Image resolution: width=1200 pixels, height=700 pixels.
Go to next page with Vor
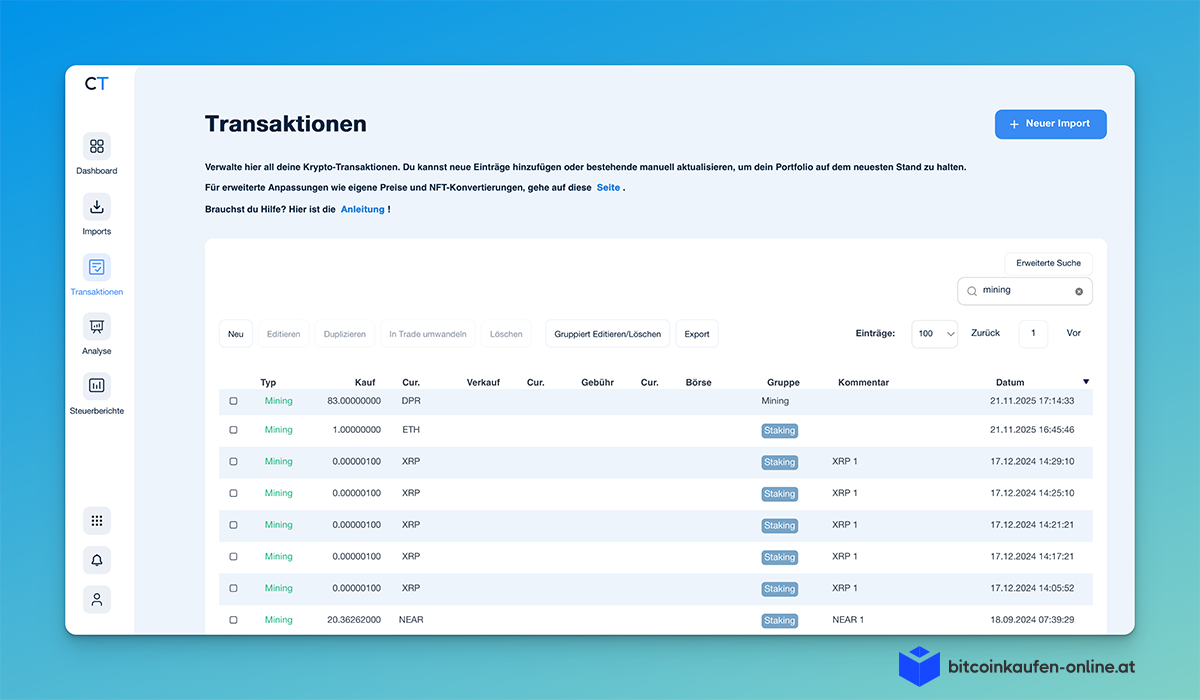(x=1073, y=333)
